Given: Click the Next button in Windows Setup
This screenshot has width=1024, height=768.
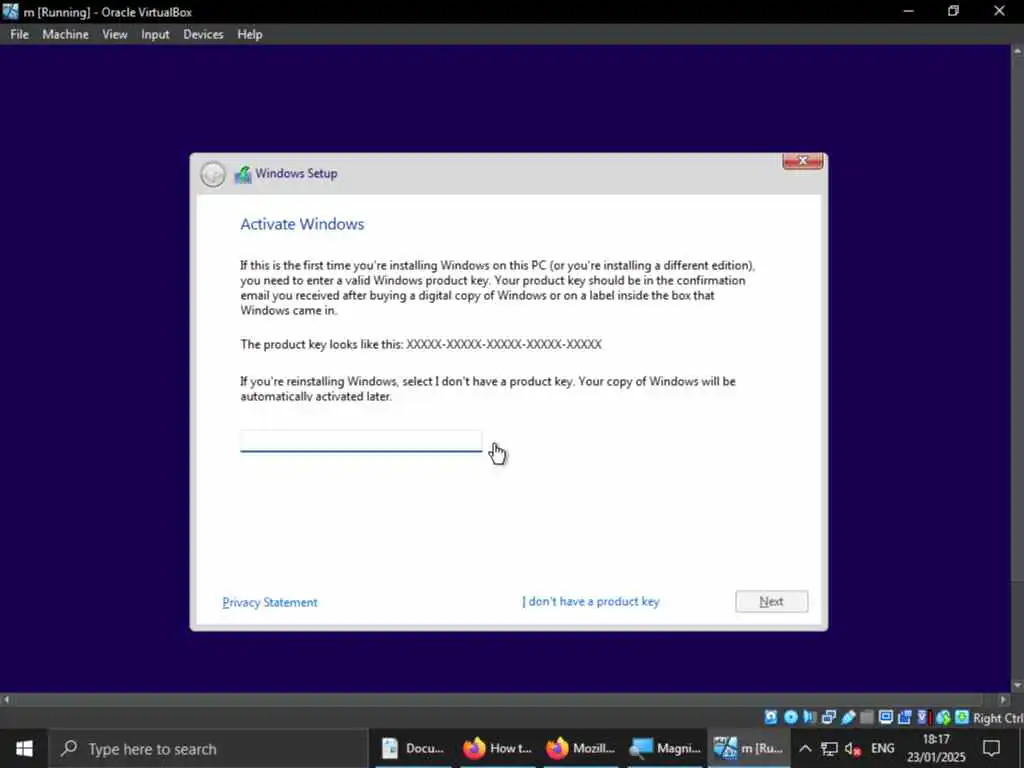Looking at the screenshot, I should pyautogui.click(x=771, y=601).
